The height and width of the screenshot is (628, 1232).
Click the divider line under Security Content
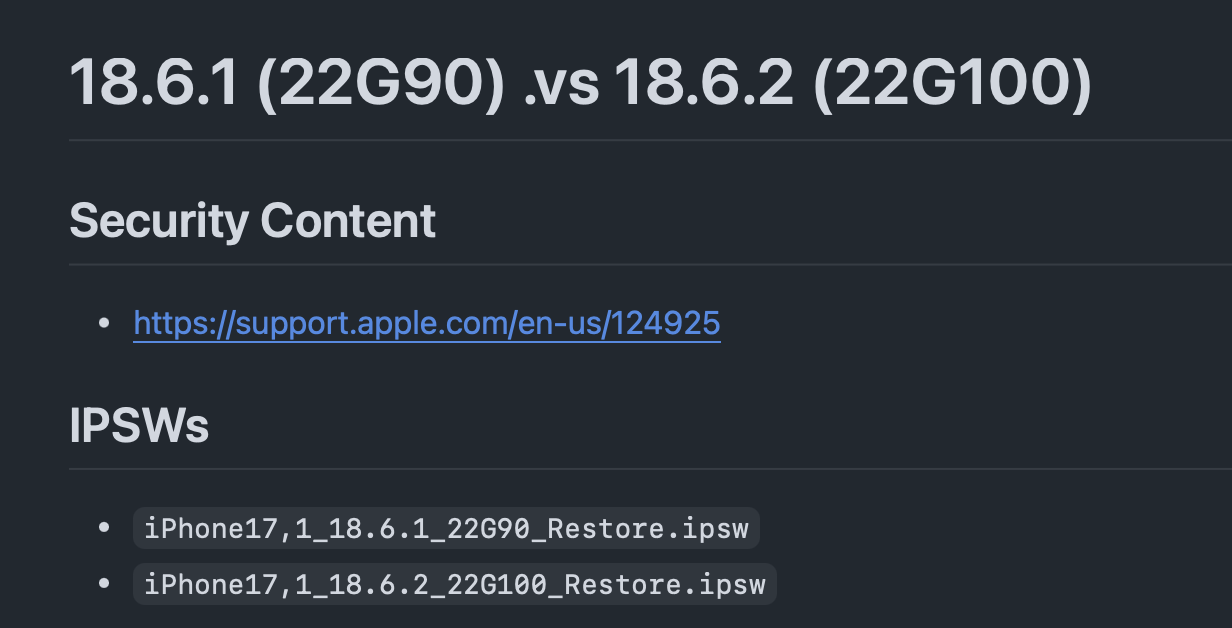650,265
